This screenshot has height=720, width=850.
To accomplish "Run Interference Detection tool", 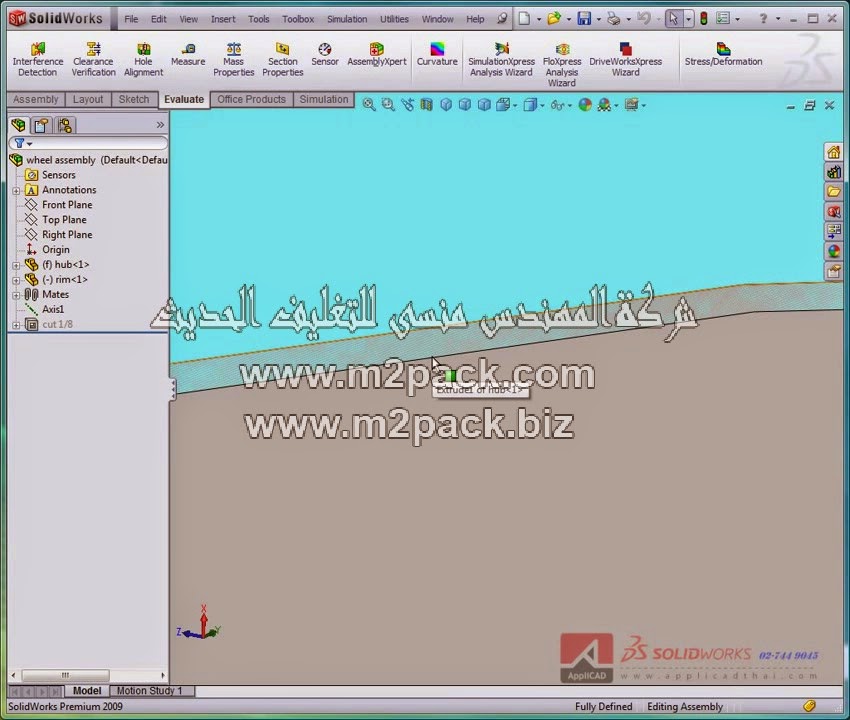I will tap(37, 60).
